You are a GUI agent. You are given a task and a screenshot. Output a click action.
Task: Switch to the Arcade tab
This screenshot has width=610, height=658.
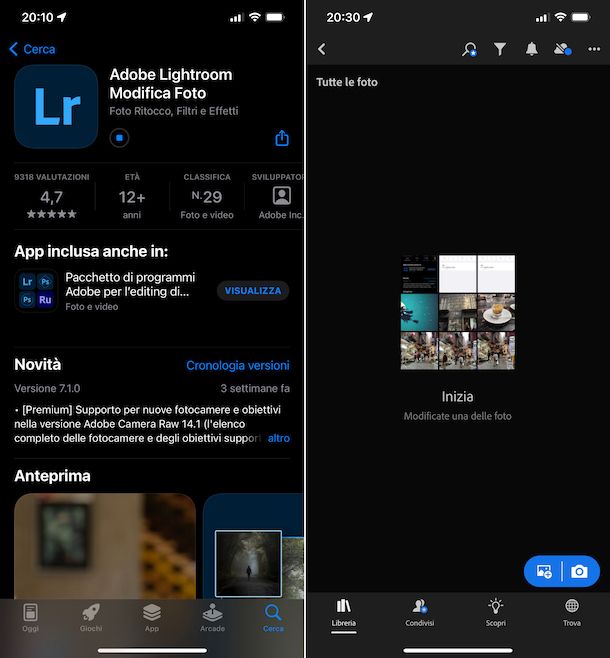[212, 617]
